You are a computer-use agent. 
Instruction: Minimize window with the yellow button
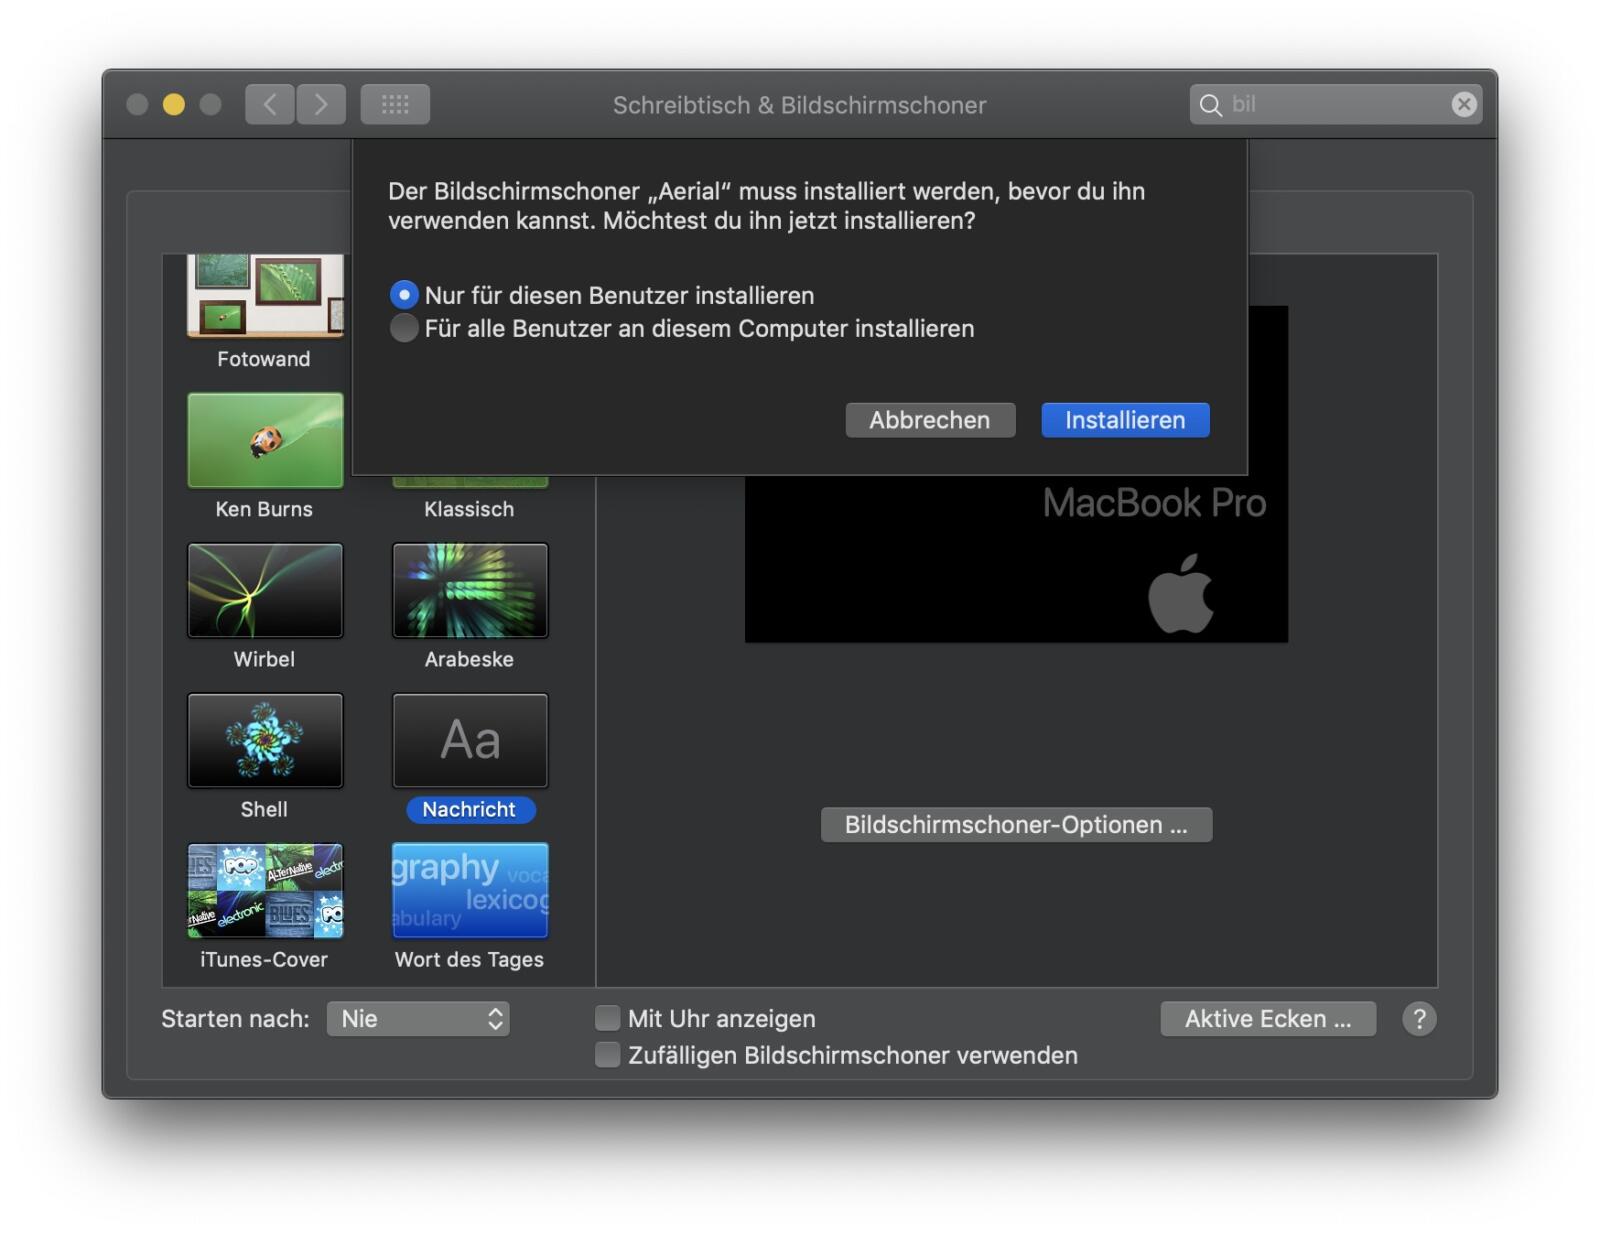[174, 104]
